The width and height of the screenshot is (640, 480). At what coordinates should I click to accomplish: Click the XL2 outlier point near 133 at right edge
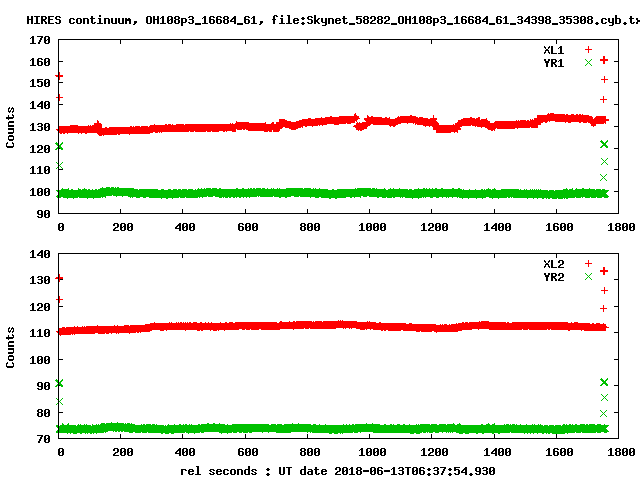tap(604, 271)
